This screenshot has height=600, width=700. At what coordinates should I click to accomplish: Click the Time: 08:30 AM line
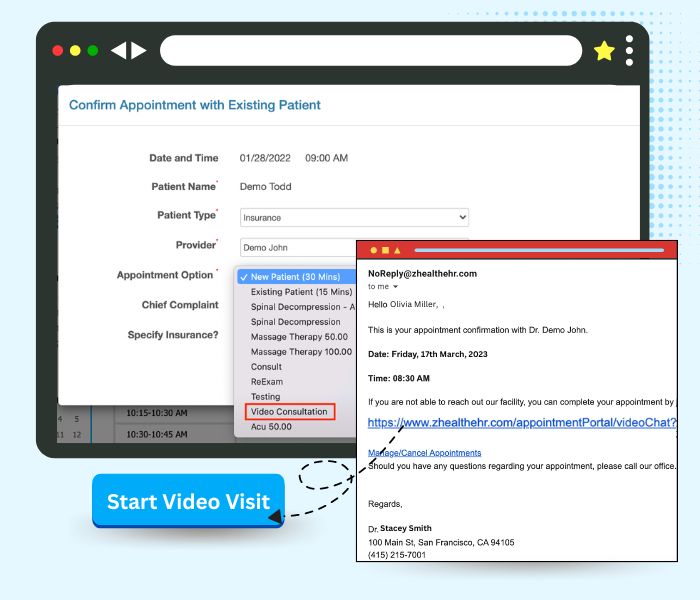pyautogui.click(x=399, y=379)
